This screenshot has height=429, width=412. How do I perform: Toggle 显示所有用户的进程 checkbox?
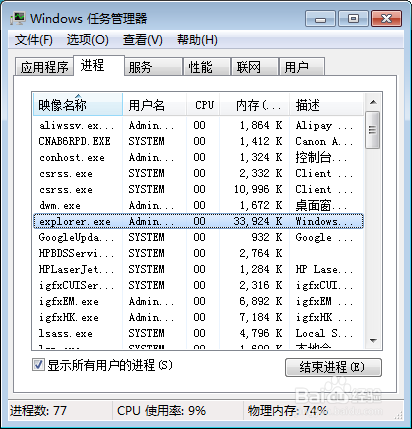click(x=38, y=365)
